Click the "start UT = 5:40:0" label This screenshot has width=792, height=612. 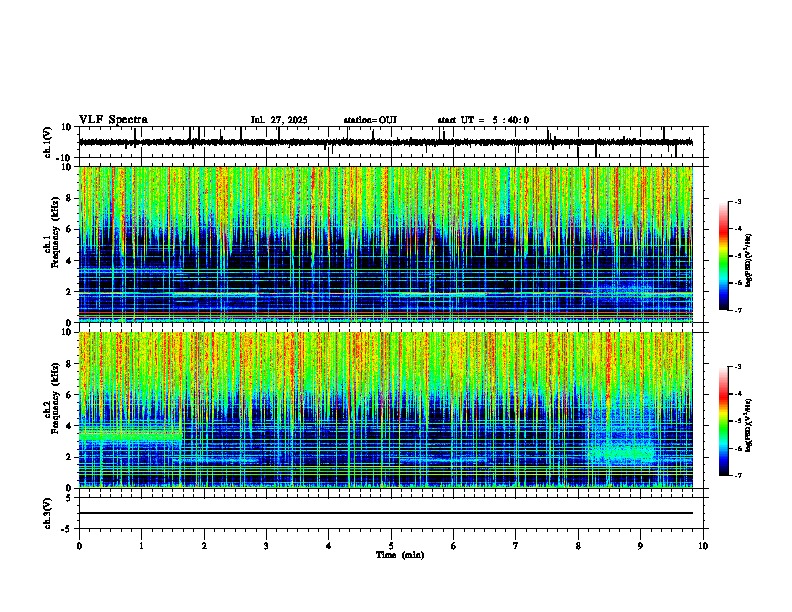point(483,120)
